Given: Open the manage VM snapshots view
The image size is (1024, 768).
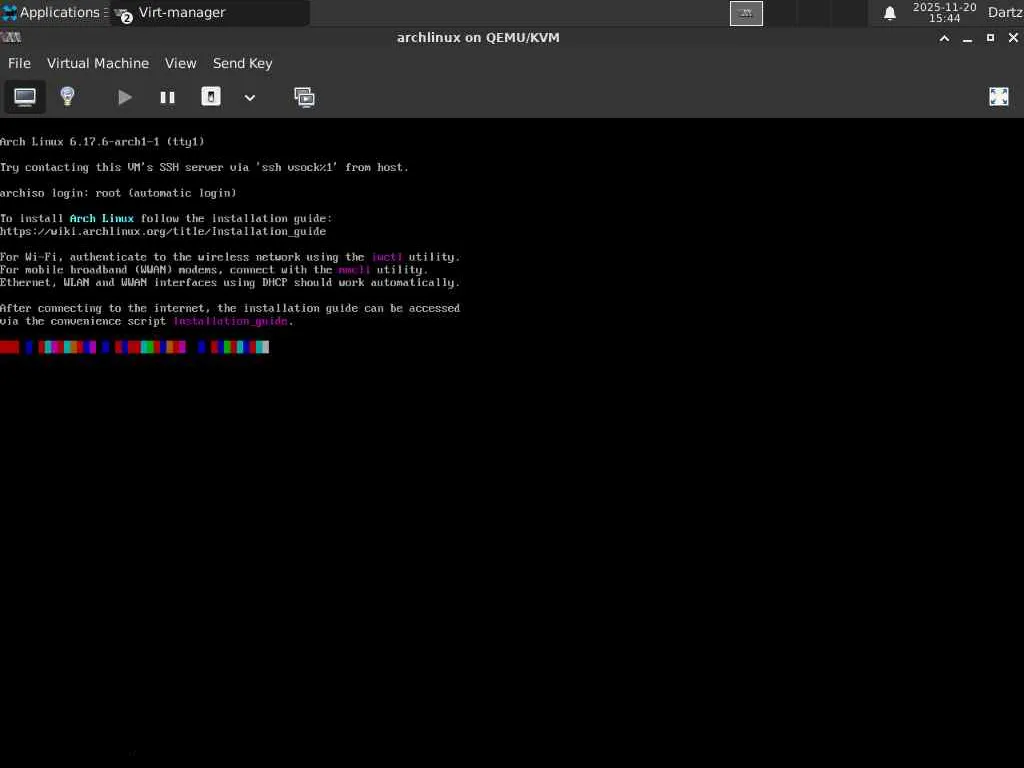Looking at the screenshot, I should click(x=304, y=97).
